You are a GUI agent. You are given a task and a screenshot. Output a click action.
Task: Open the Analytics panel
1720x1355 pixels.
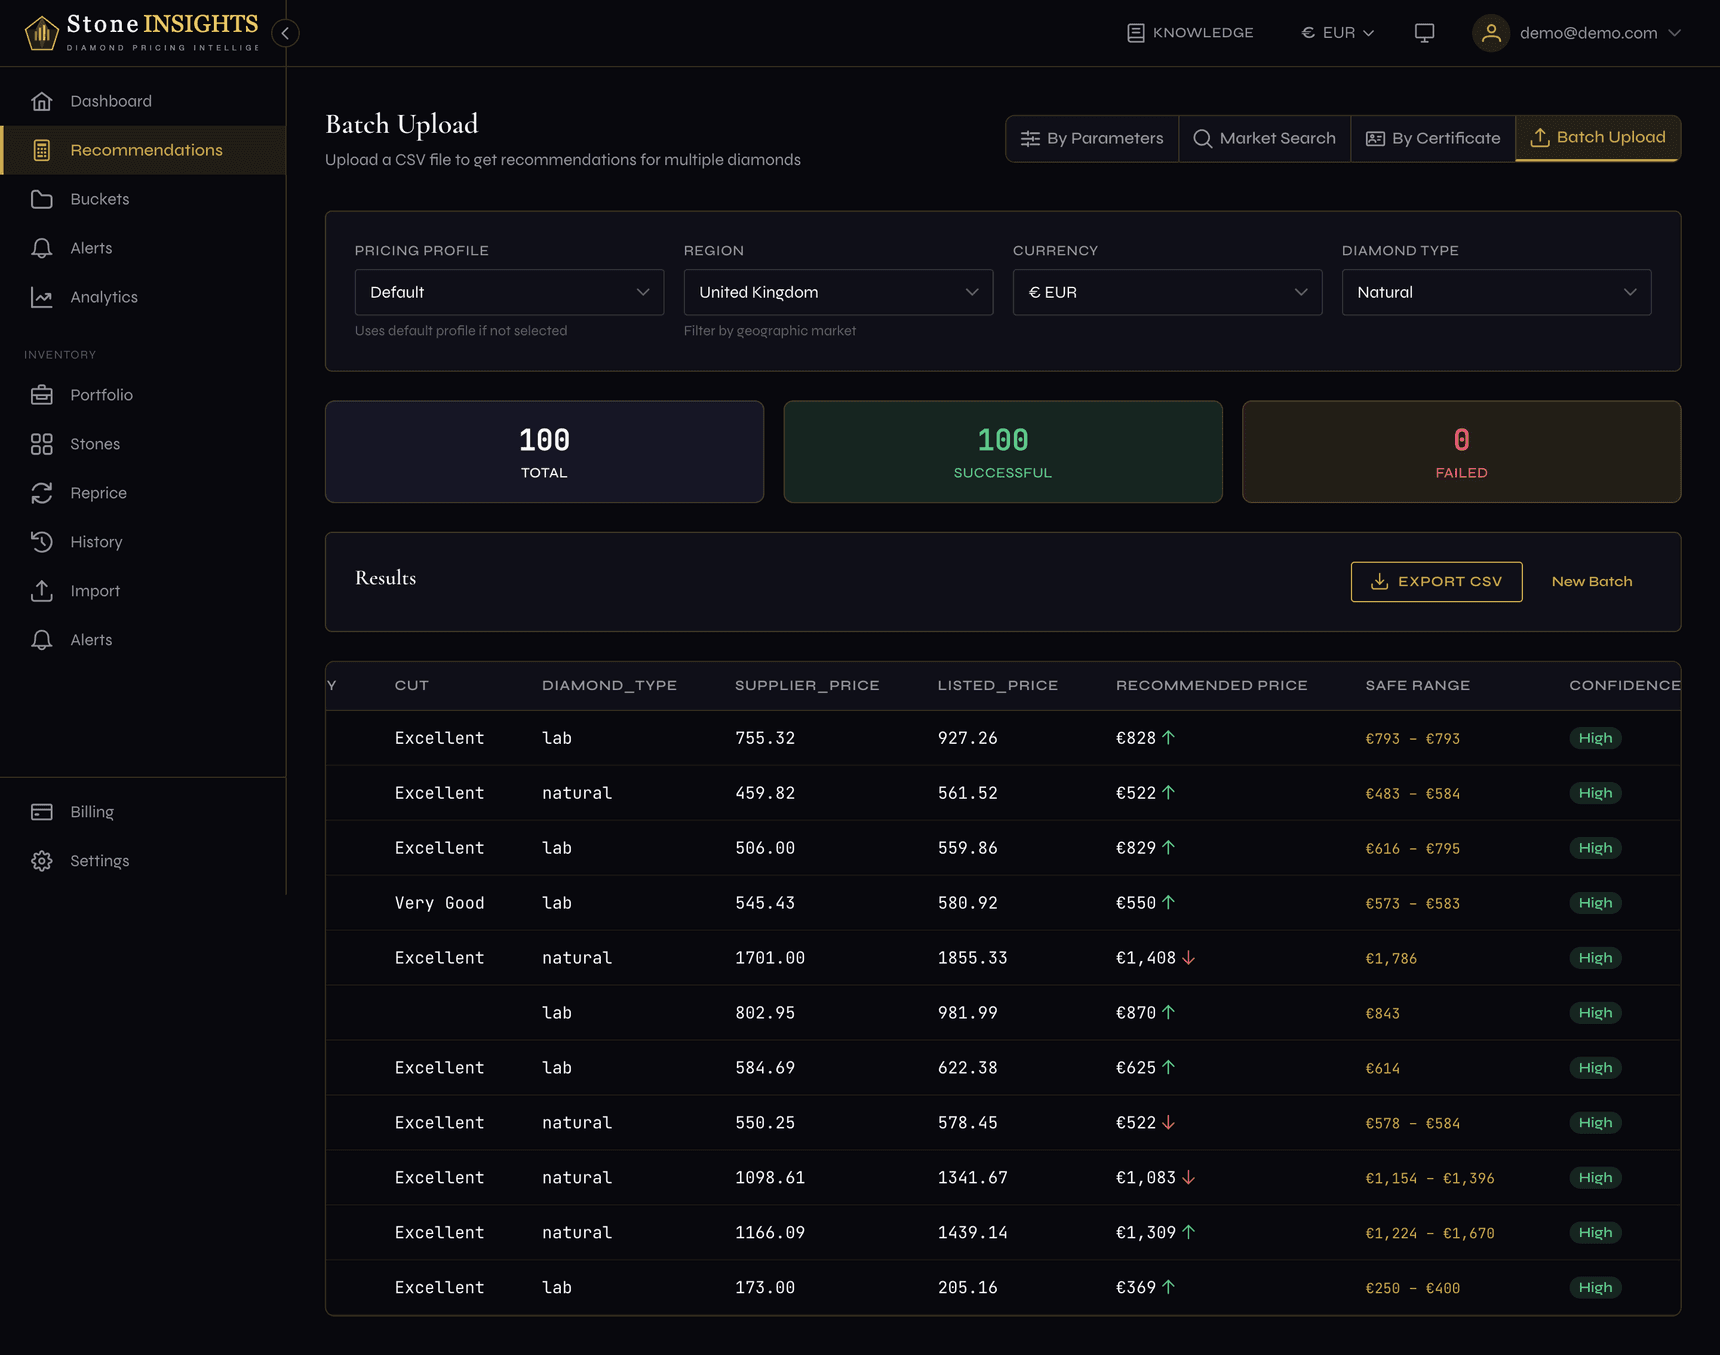(x=103, y=297)
